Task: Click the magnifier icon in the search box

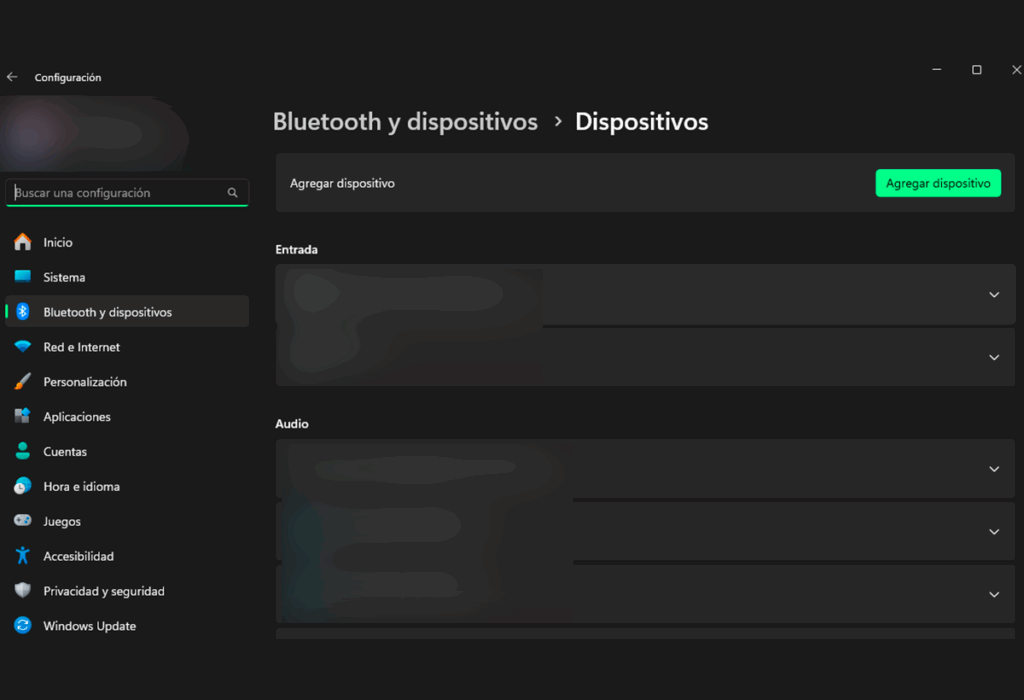Action: pyautogui.click(x=233, y=193)
